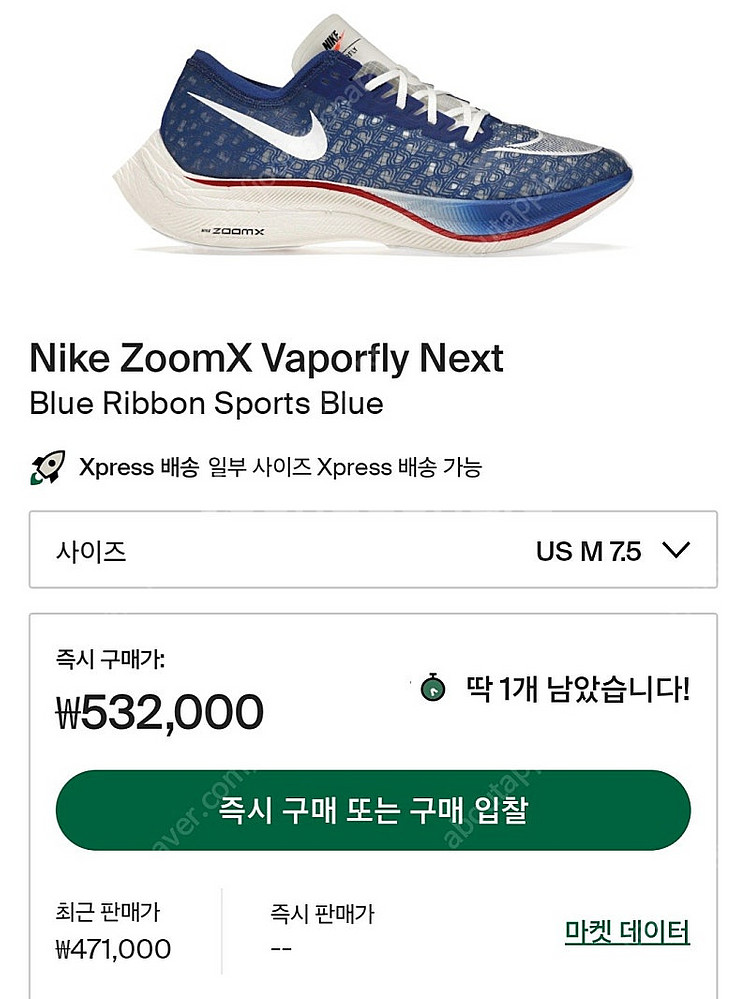The image size is (750, 999).
Task: Click the ₩532,000 buy-now price
Action: point(160,712)
